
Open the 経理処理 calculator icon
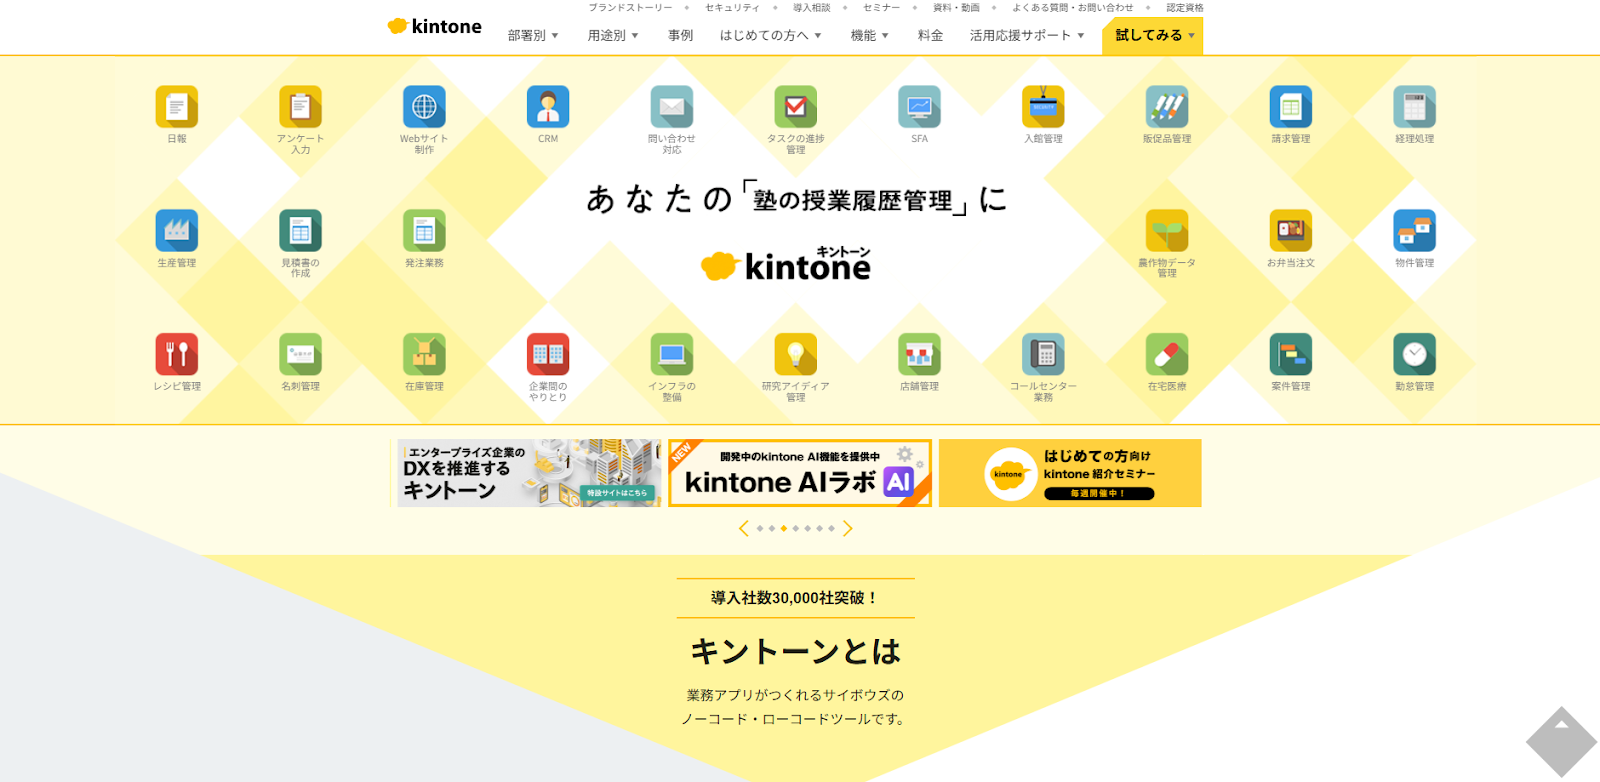pos(1415,107)
